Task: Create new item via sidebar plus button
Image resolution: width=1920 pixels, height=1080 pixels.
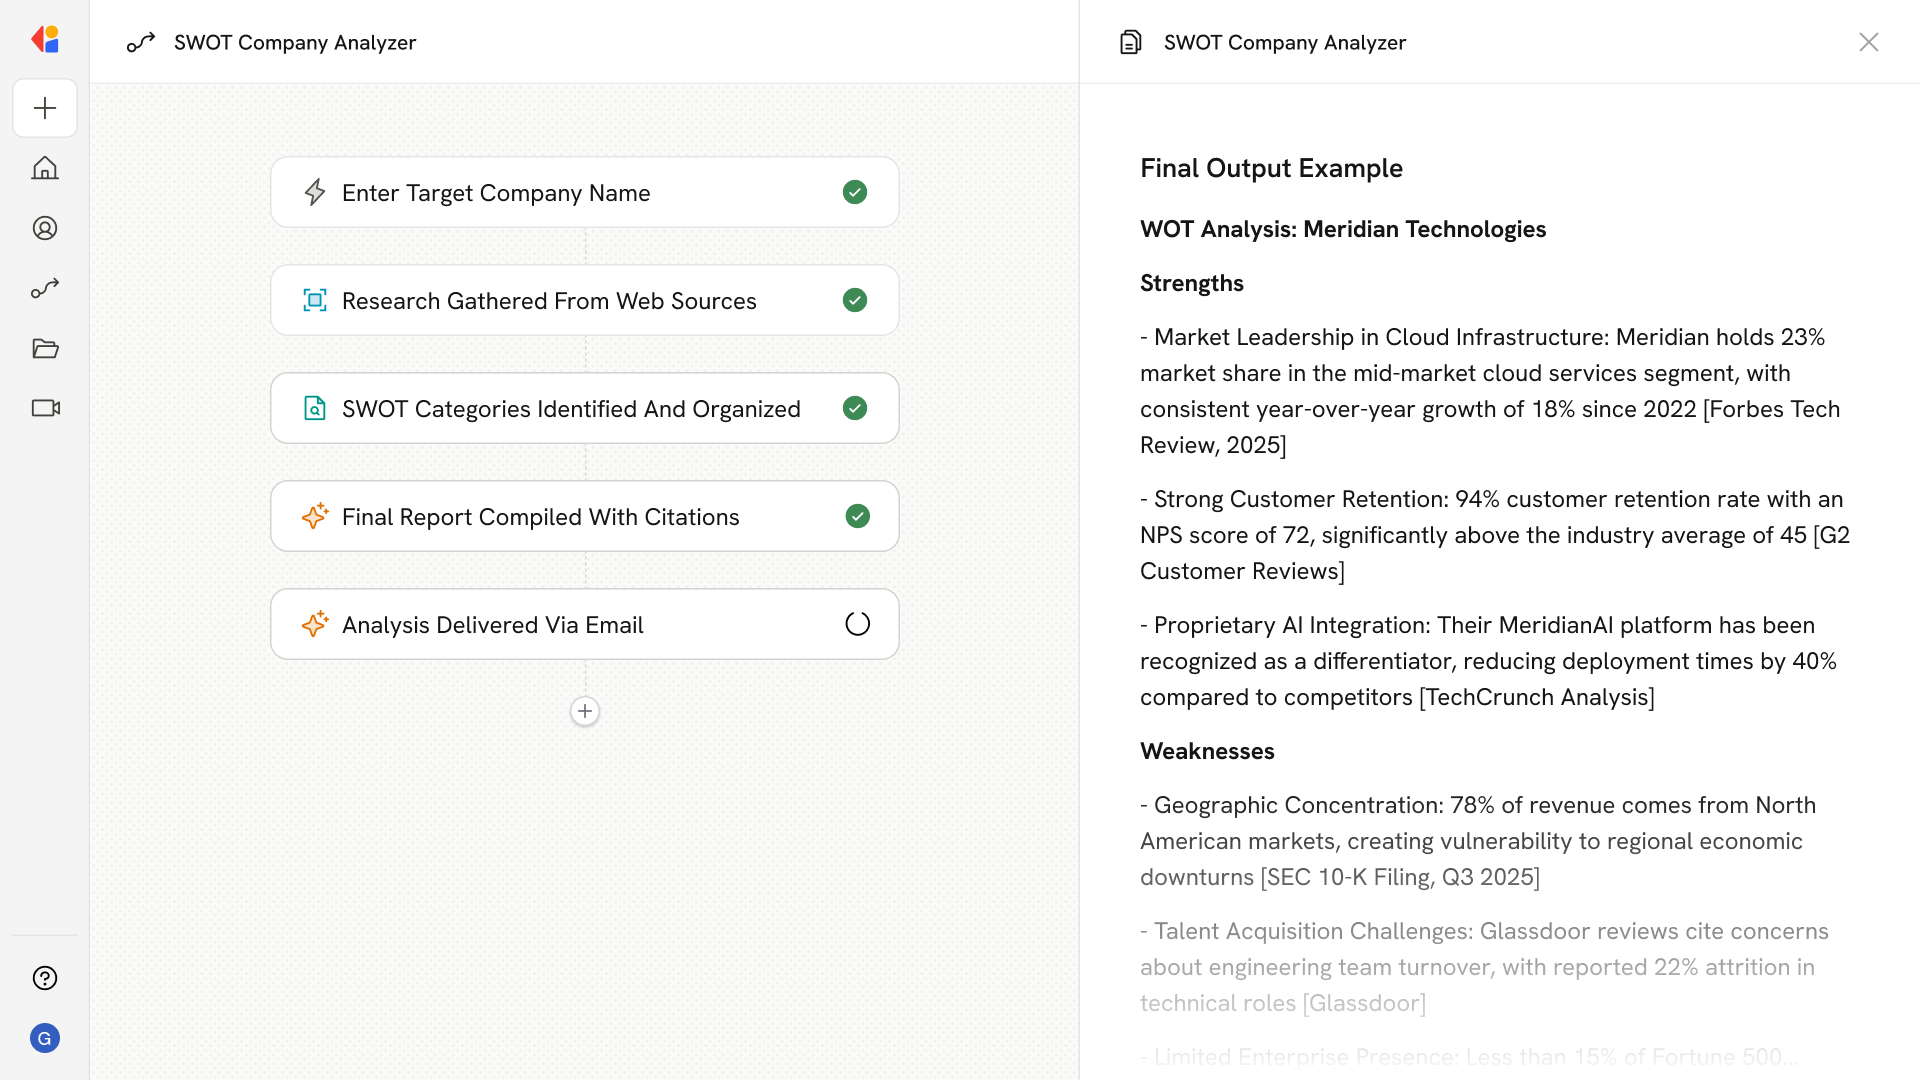Action: 45,108
